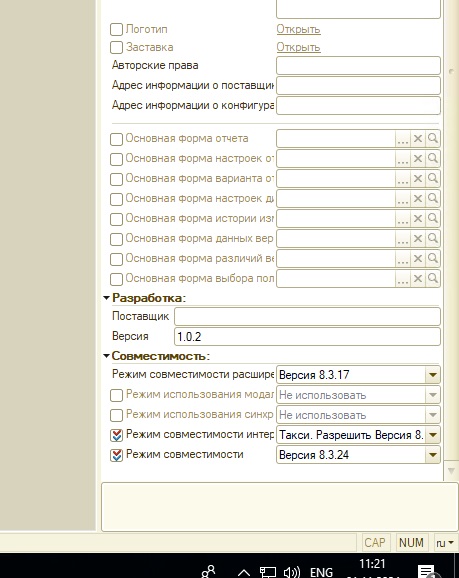Click ellipsis button for Основная форма настроек отчета
The width and height of the screenshot is (459, 578).
[403, 159]
